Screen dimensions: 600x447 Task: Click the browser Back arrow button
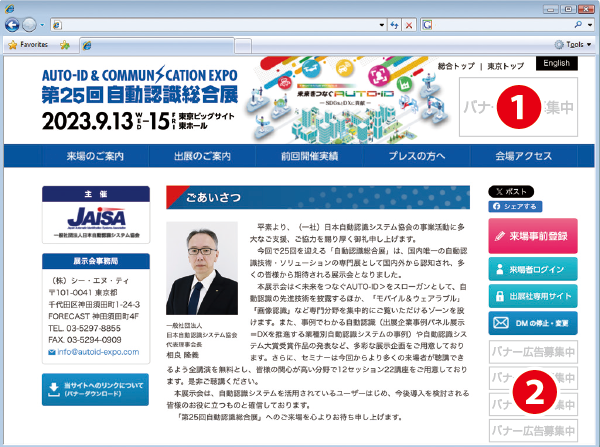[12, 25]
